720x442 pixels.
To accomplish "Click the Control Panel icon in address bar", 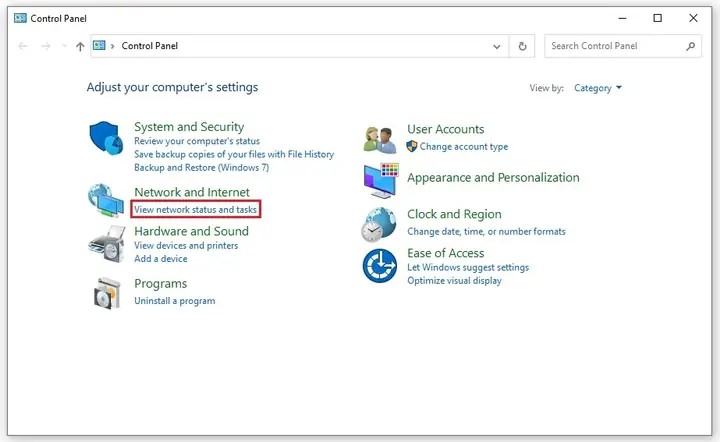I will (x=99, y=45).
